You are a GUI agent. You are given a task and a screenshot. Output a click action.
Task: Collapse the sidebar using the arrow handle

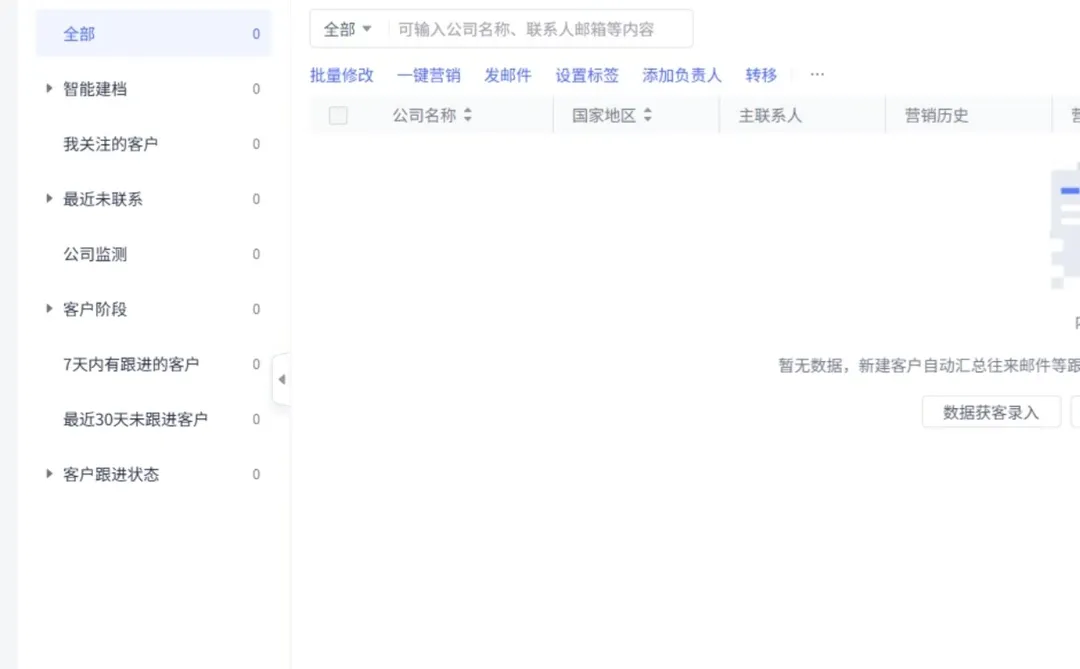(282, 380)
